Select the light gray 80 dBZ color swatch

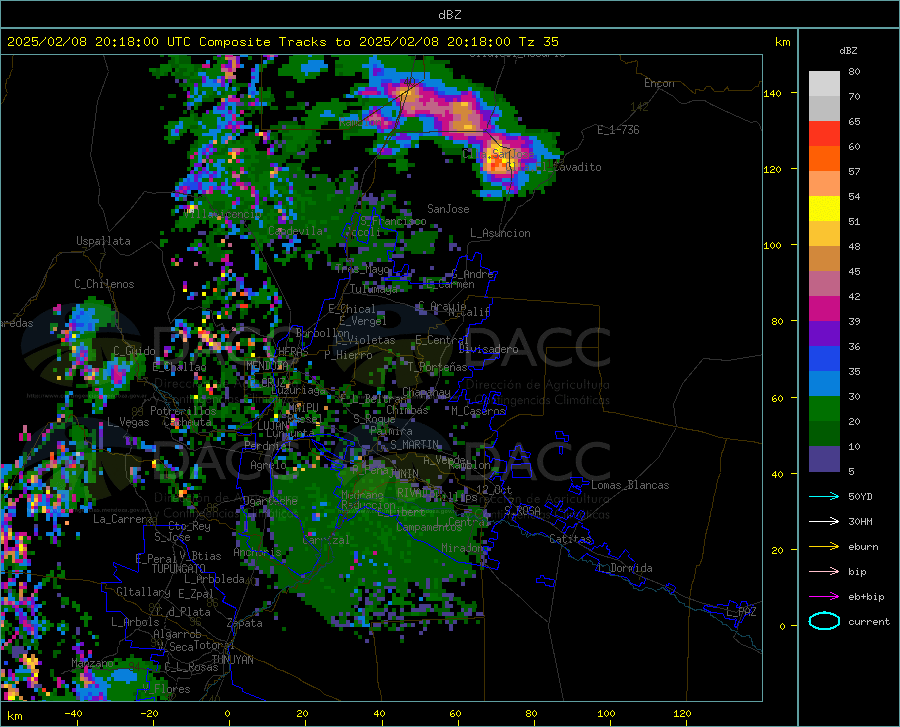824,83
